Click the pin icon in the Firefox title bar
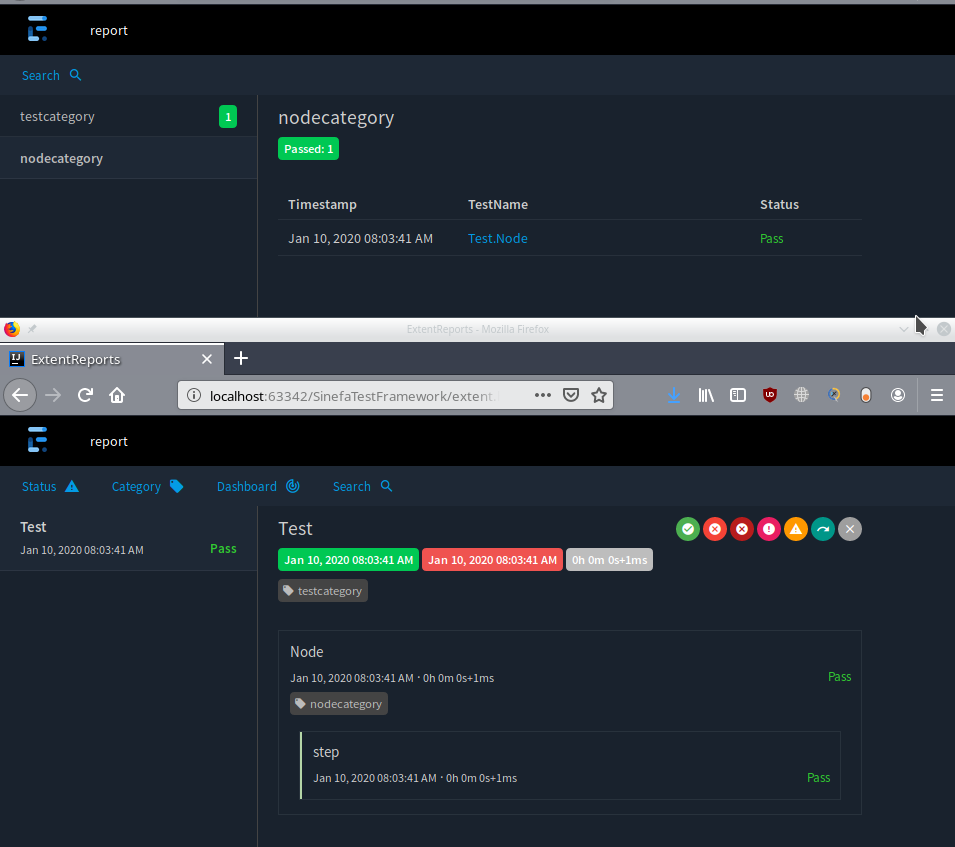Image resolution: width=955 pixels, height=847 pixels. (x=32, y=329)
